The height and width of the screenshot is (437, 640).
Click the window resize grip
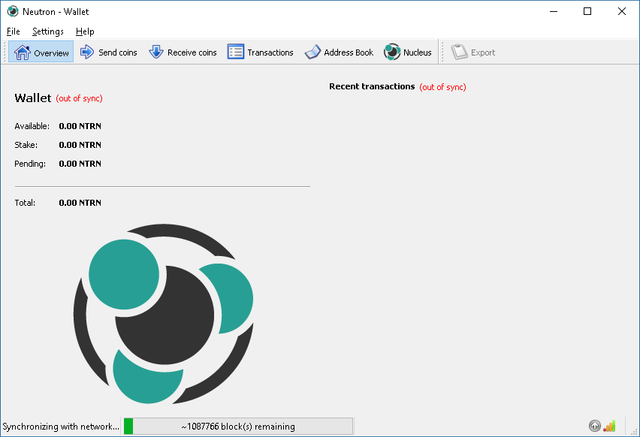pos(635,432)
